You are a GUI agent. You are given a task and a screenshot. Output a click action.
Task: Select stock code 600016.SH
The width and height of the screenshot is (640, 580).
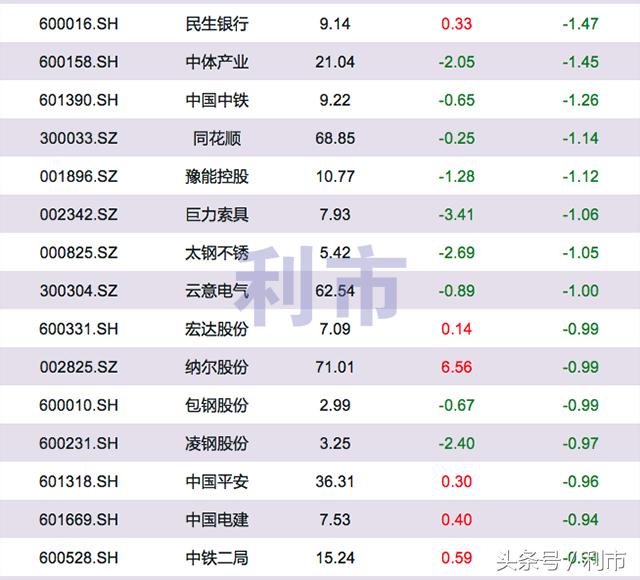point(79,24)
